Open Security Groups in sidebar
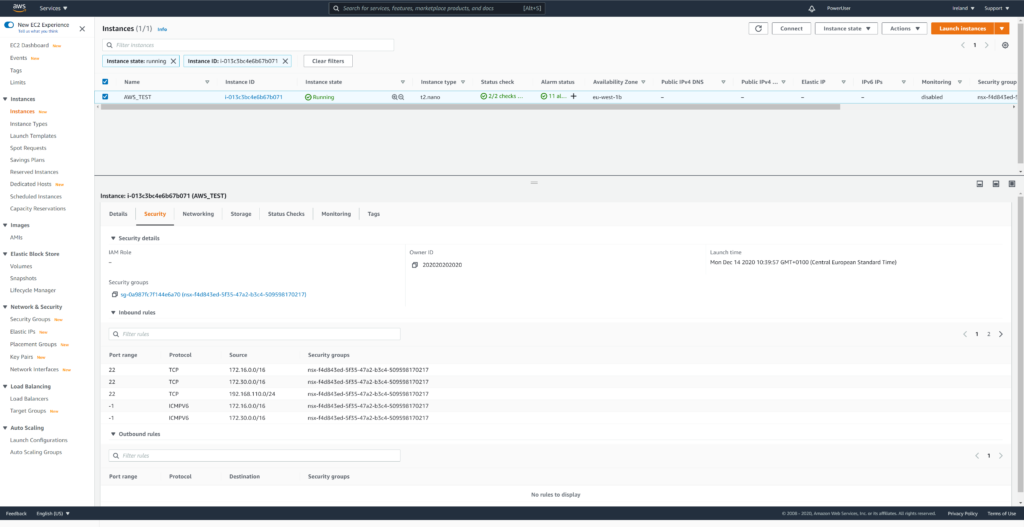This screenshot has width=1024, height=527. pyautogui.click(x=30, y=319)
